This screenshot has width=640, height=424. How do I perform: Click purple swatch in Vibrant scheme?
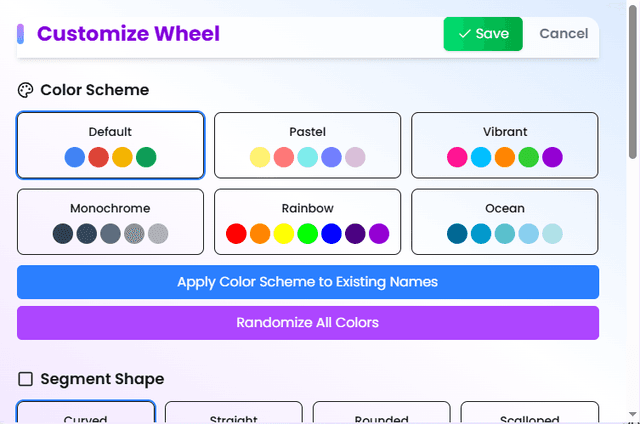point(552,157)
